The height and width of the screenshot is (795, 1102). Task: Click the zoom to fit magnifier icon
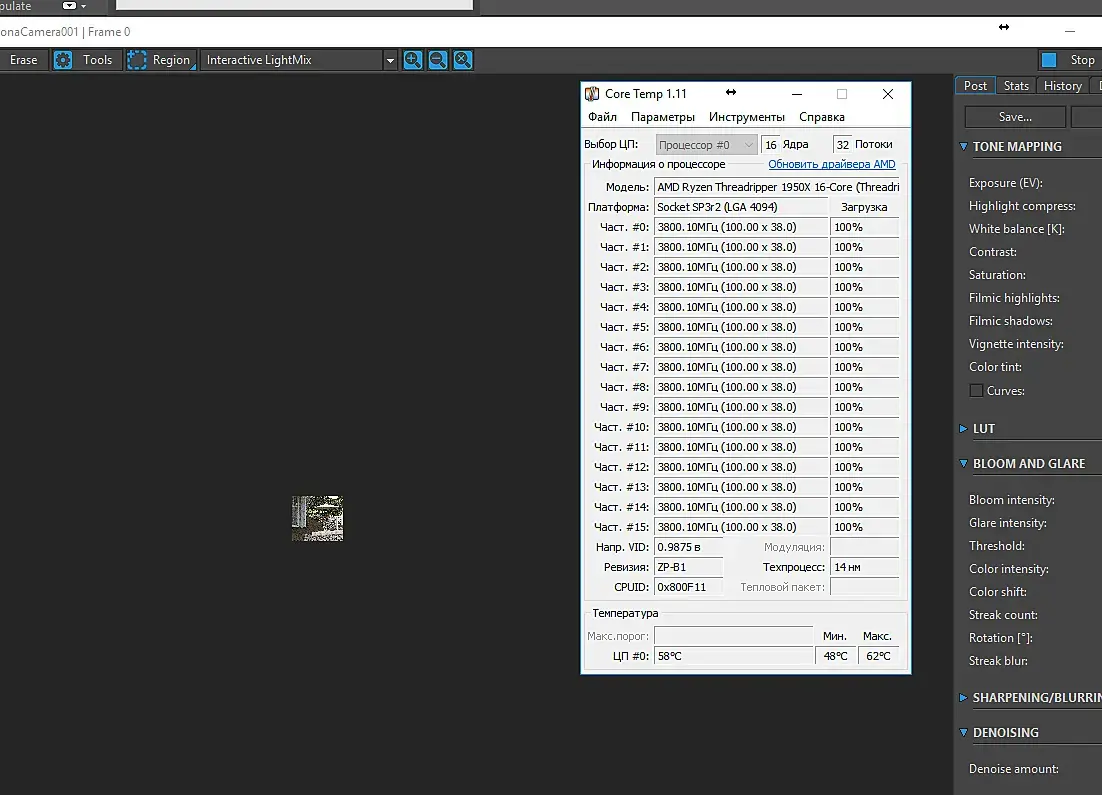coord(462,60)
